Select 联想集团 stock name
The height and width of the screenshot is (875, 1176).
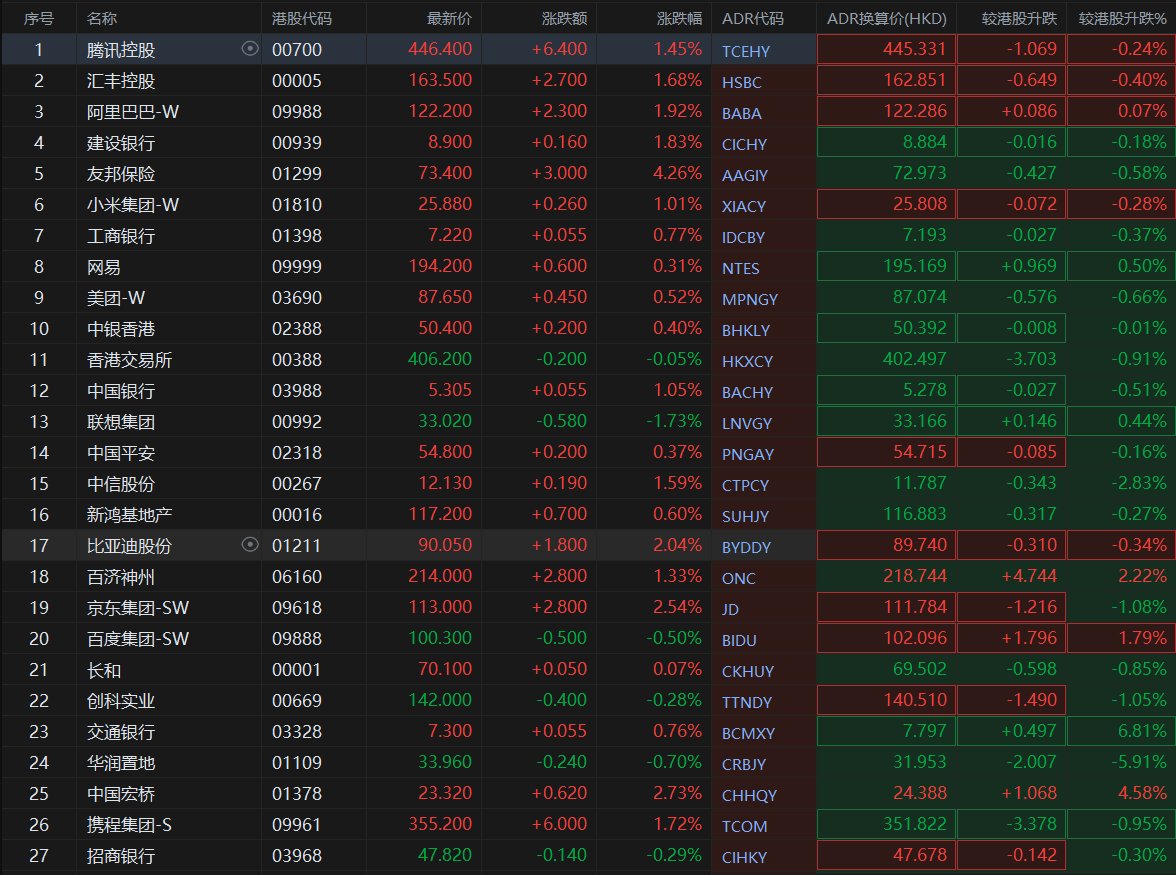[x=121, y=422]
